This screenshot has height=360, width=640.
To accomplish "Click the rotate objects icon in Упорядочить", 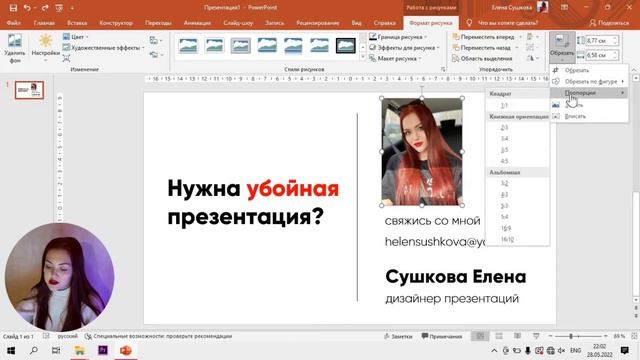I will 532,59.
